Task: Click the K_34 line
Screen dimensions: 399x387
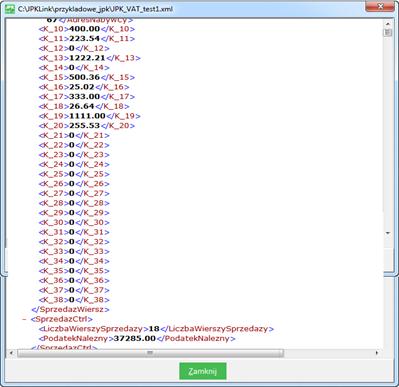Action: pyautogui.click(x=74, y=261)
